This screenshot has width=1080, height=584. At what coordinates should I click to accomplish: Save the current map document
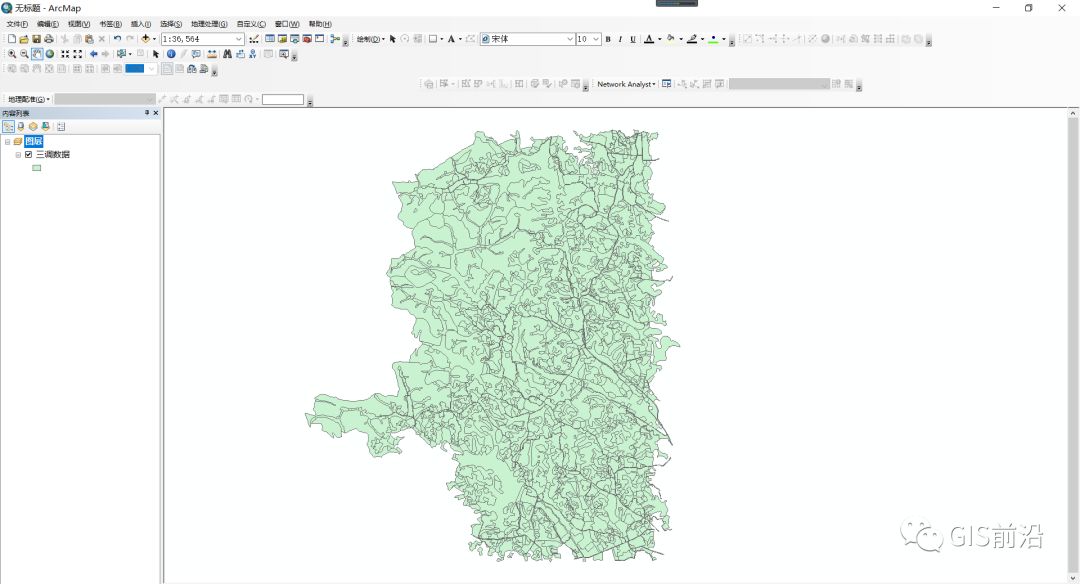[x=37, y=39]
